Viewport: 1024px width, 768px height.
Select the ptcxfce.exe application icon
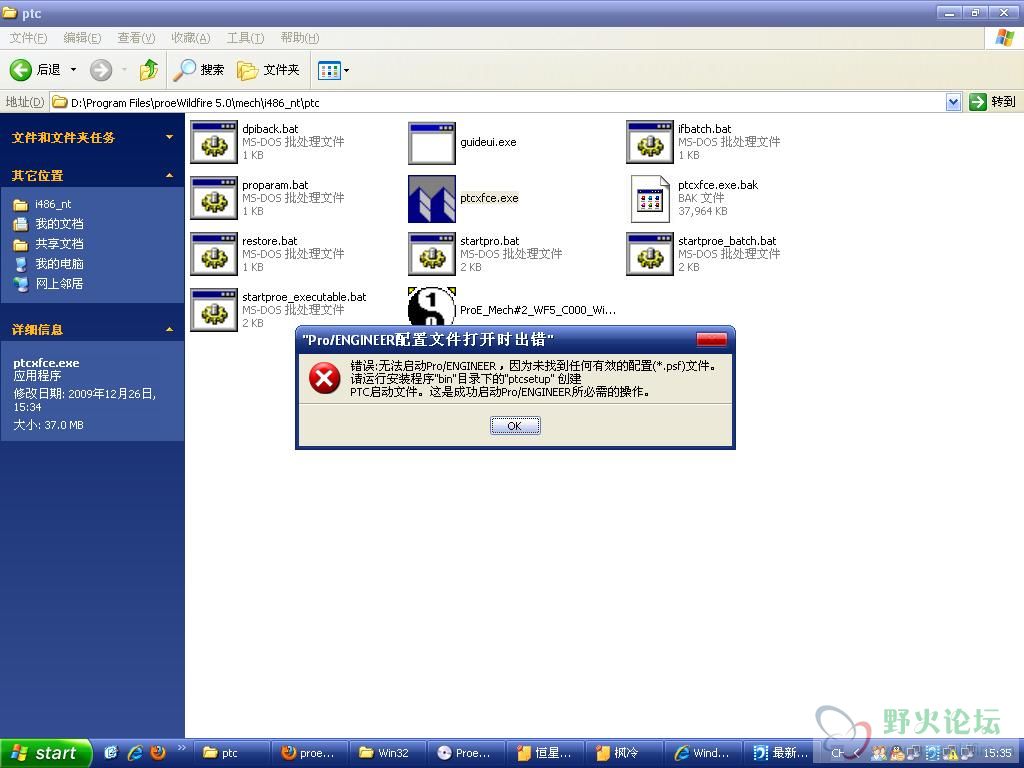point(432,199)
